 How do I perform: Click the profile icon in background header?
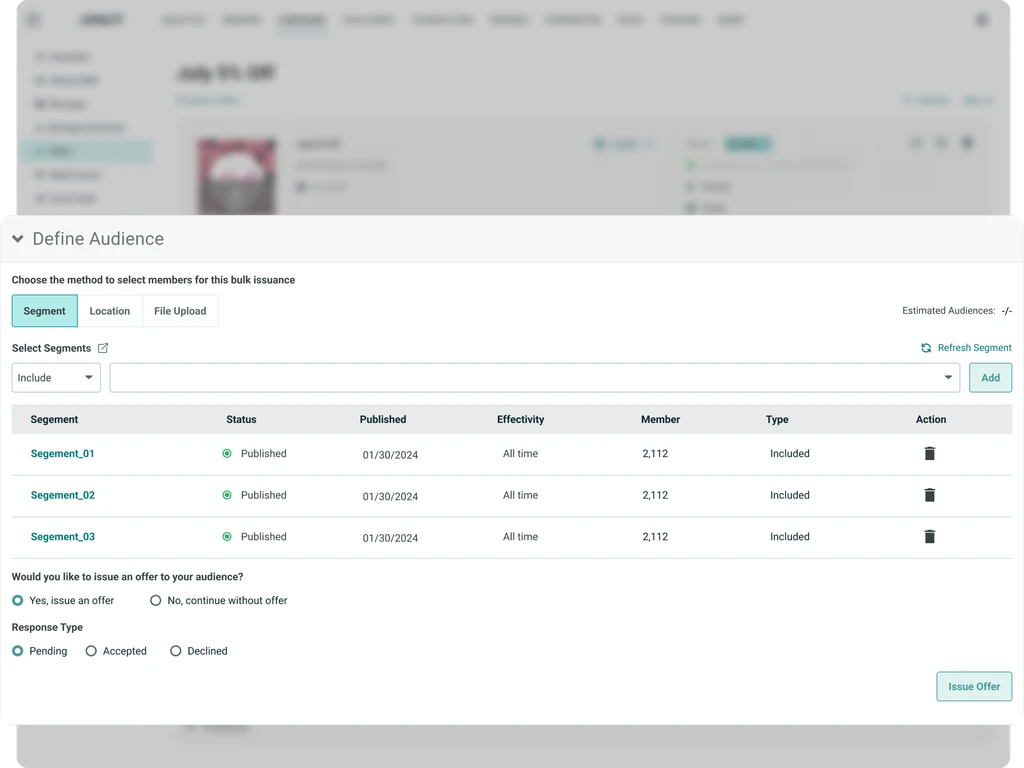(x=982, y=20)
